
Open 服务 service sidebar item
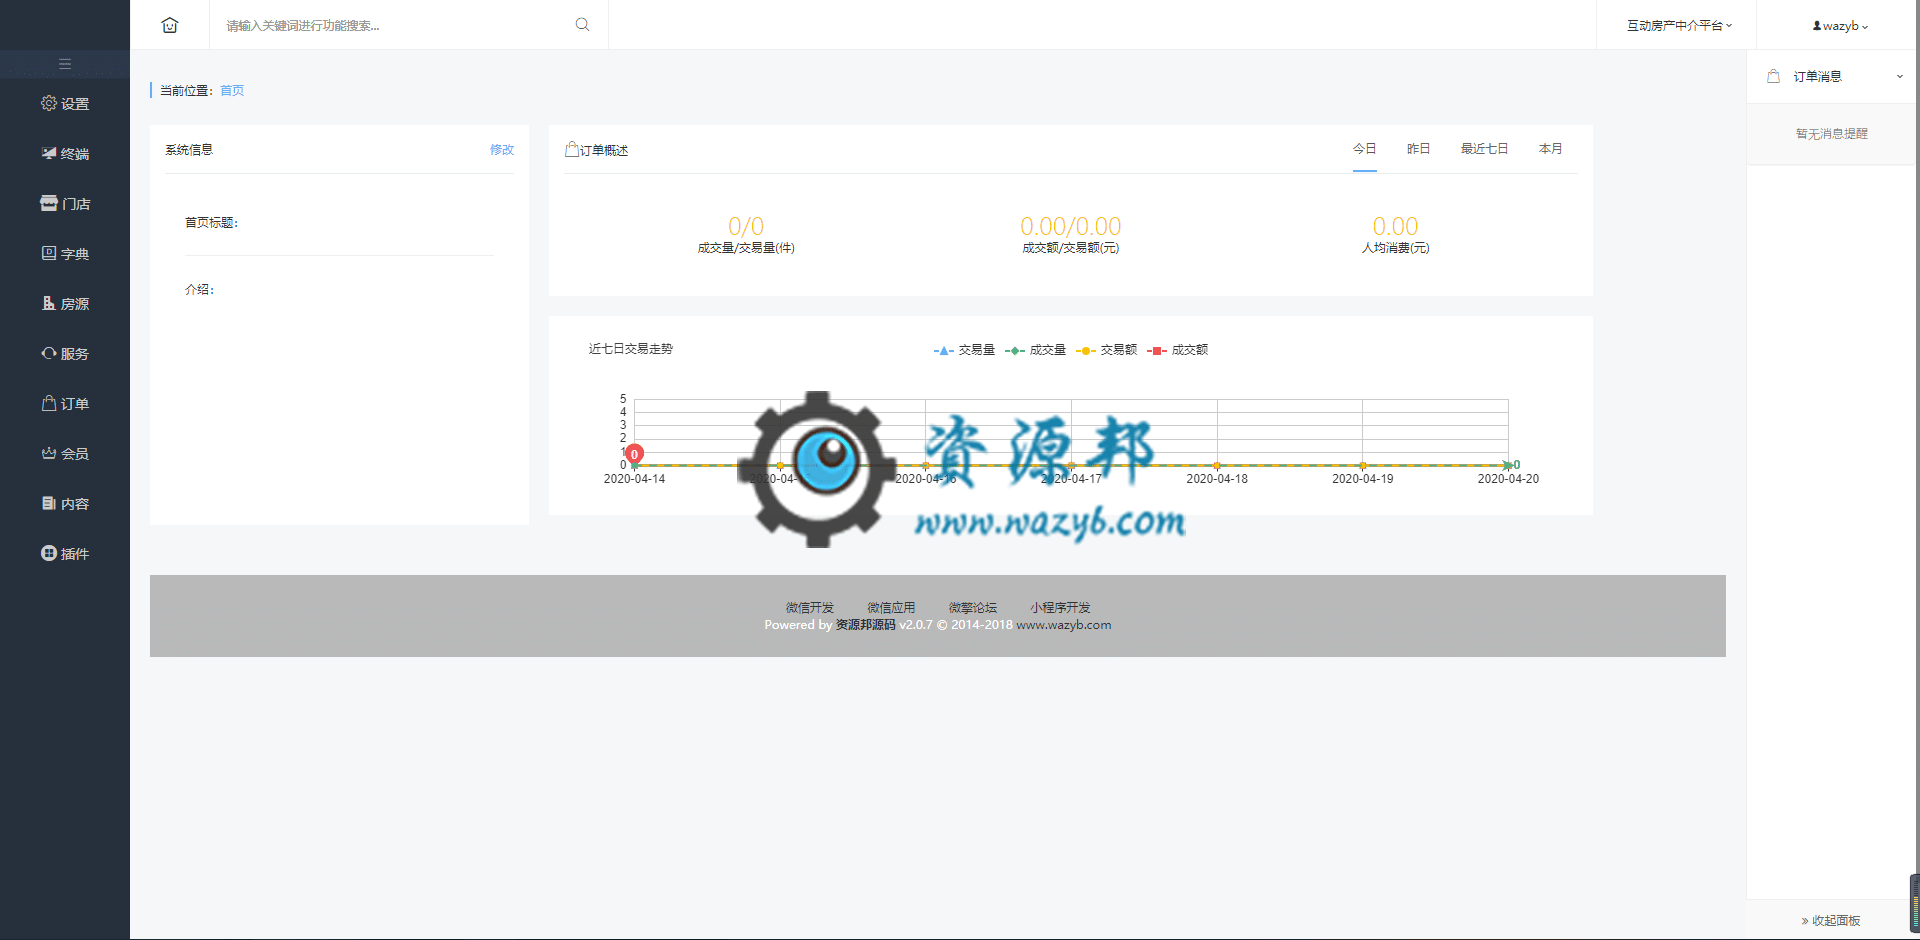pyautogui.click(x=65, y=353)
